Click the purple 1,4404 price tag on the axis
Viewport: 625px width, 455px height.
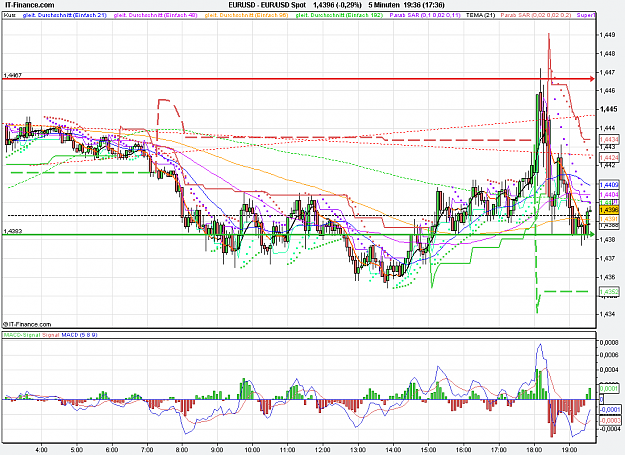coord(609,194)
